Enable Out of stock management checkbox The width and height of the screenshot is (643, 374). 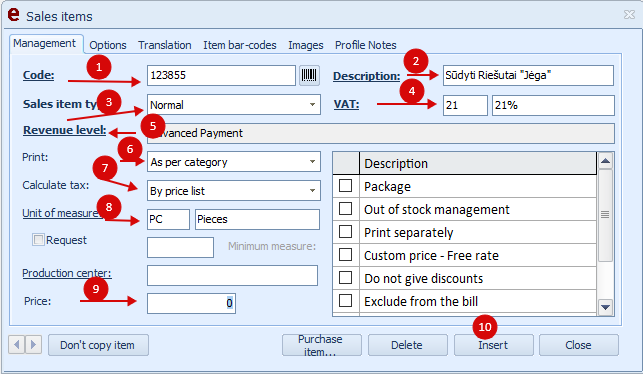345,209
